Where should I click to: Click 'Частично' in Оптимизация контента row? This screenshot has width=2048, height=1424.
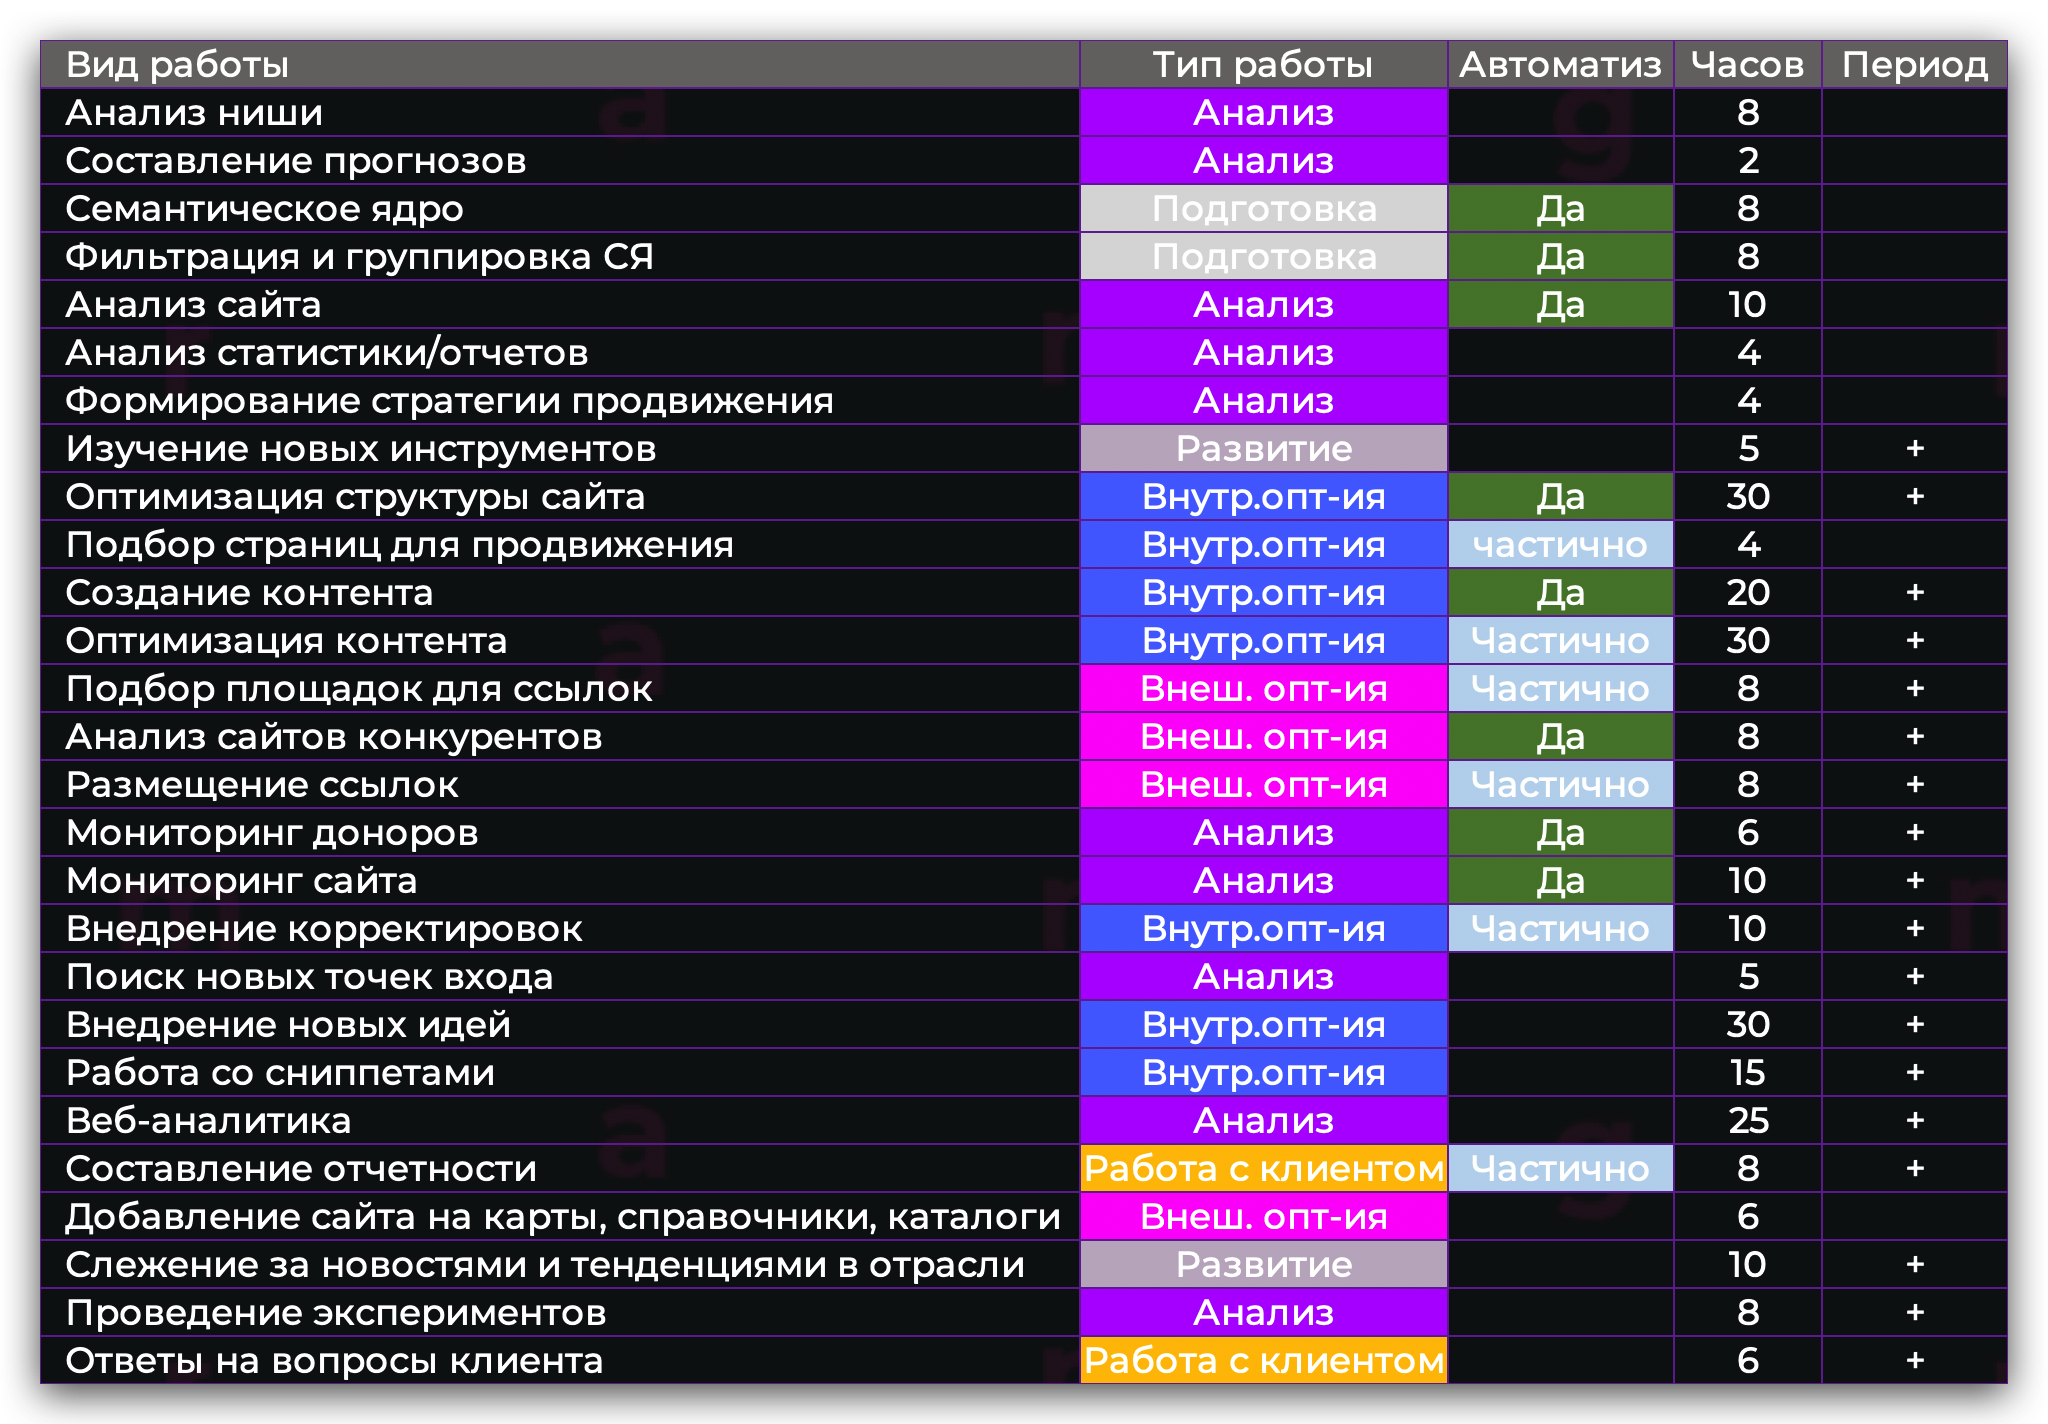[x=1561, y=641]
